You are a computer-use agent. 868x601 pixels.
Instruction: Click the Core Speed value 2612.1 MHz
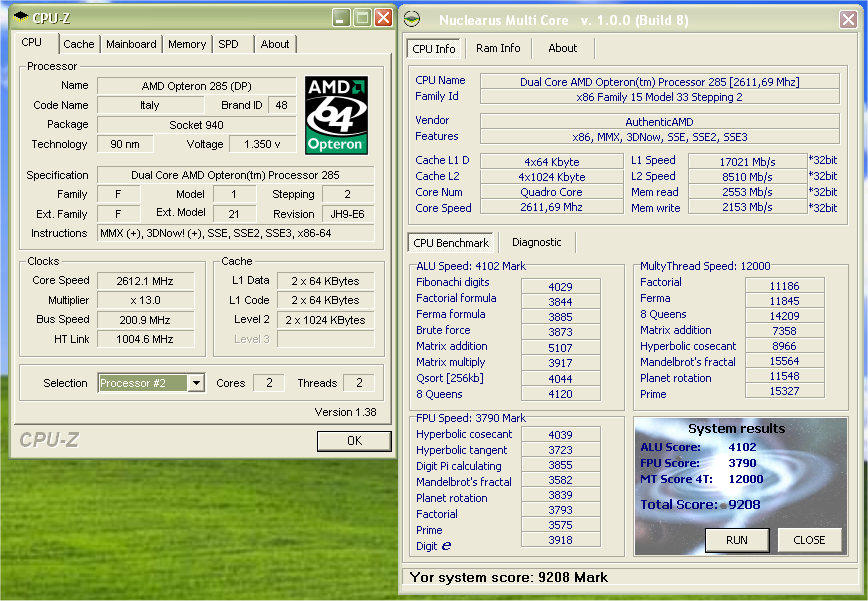coord(145,281)
